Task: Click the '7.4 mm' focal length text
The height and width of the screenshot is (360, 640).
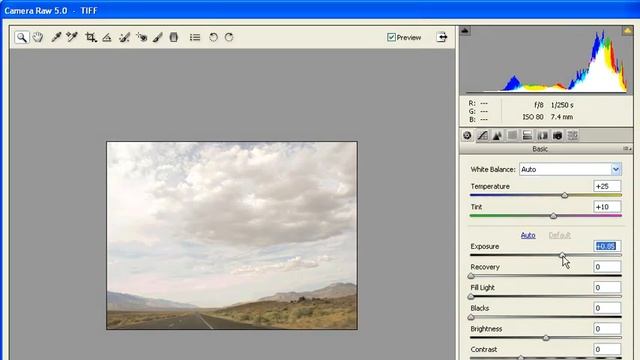Action: 562,117
